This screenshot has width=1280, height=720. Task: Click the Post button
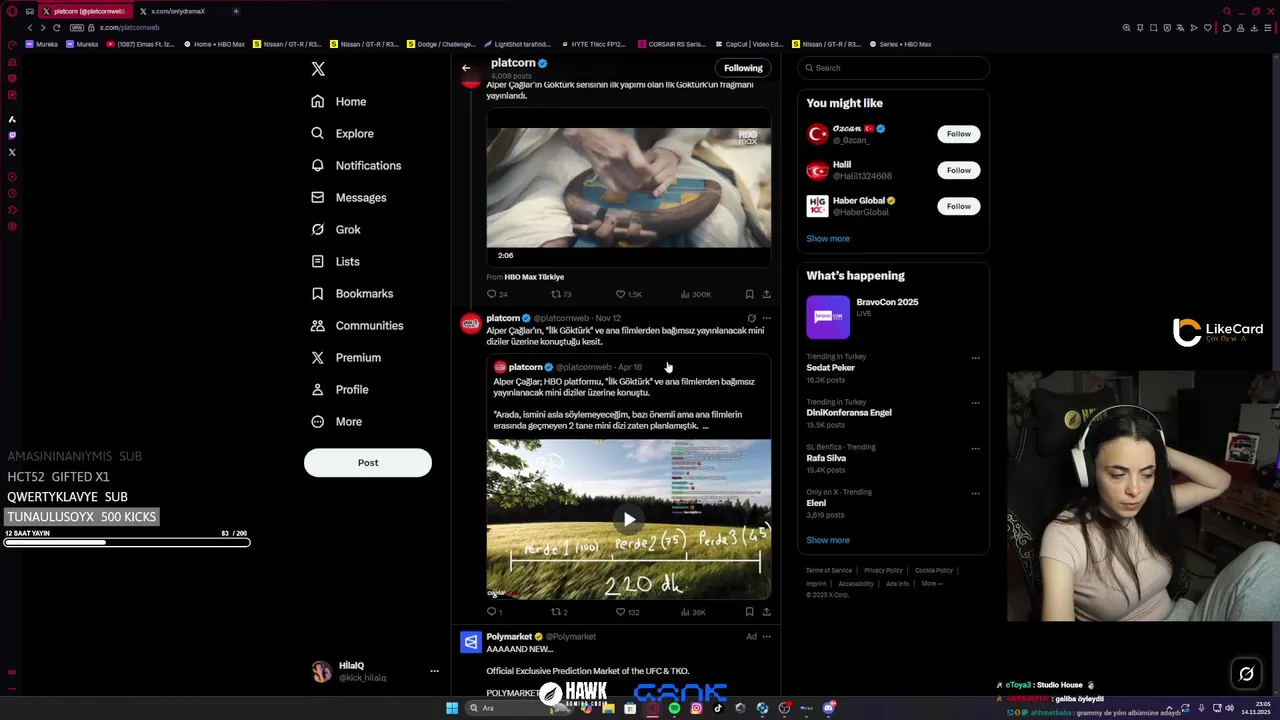point(368,463)
